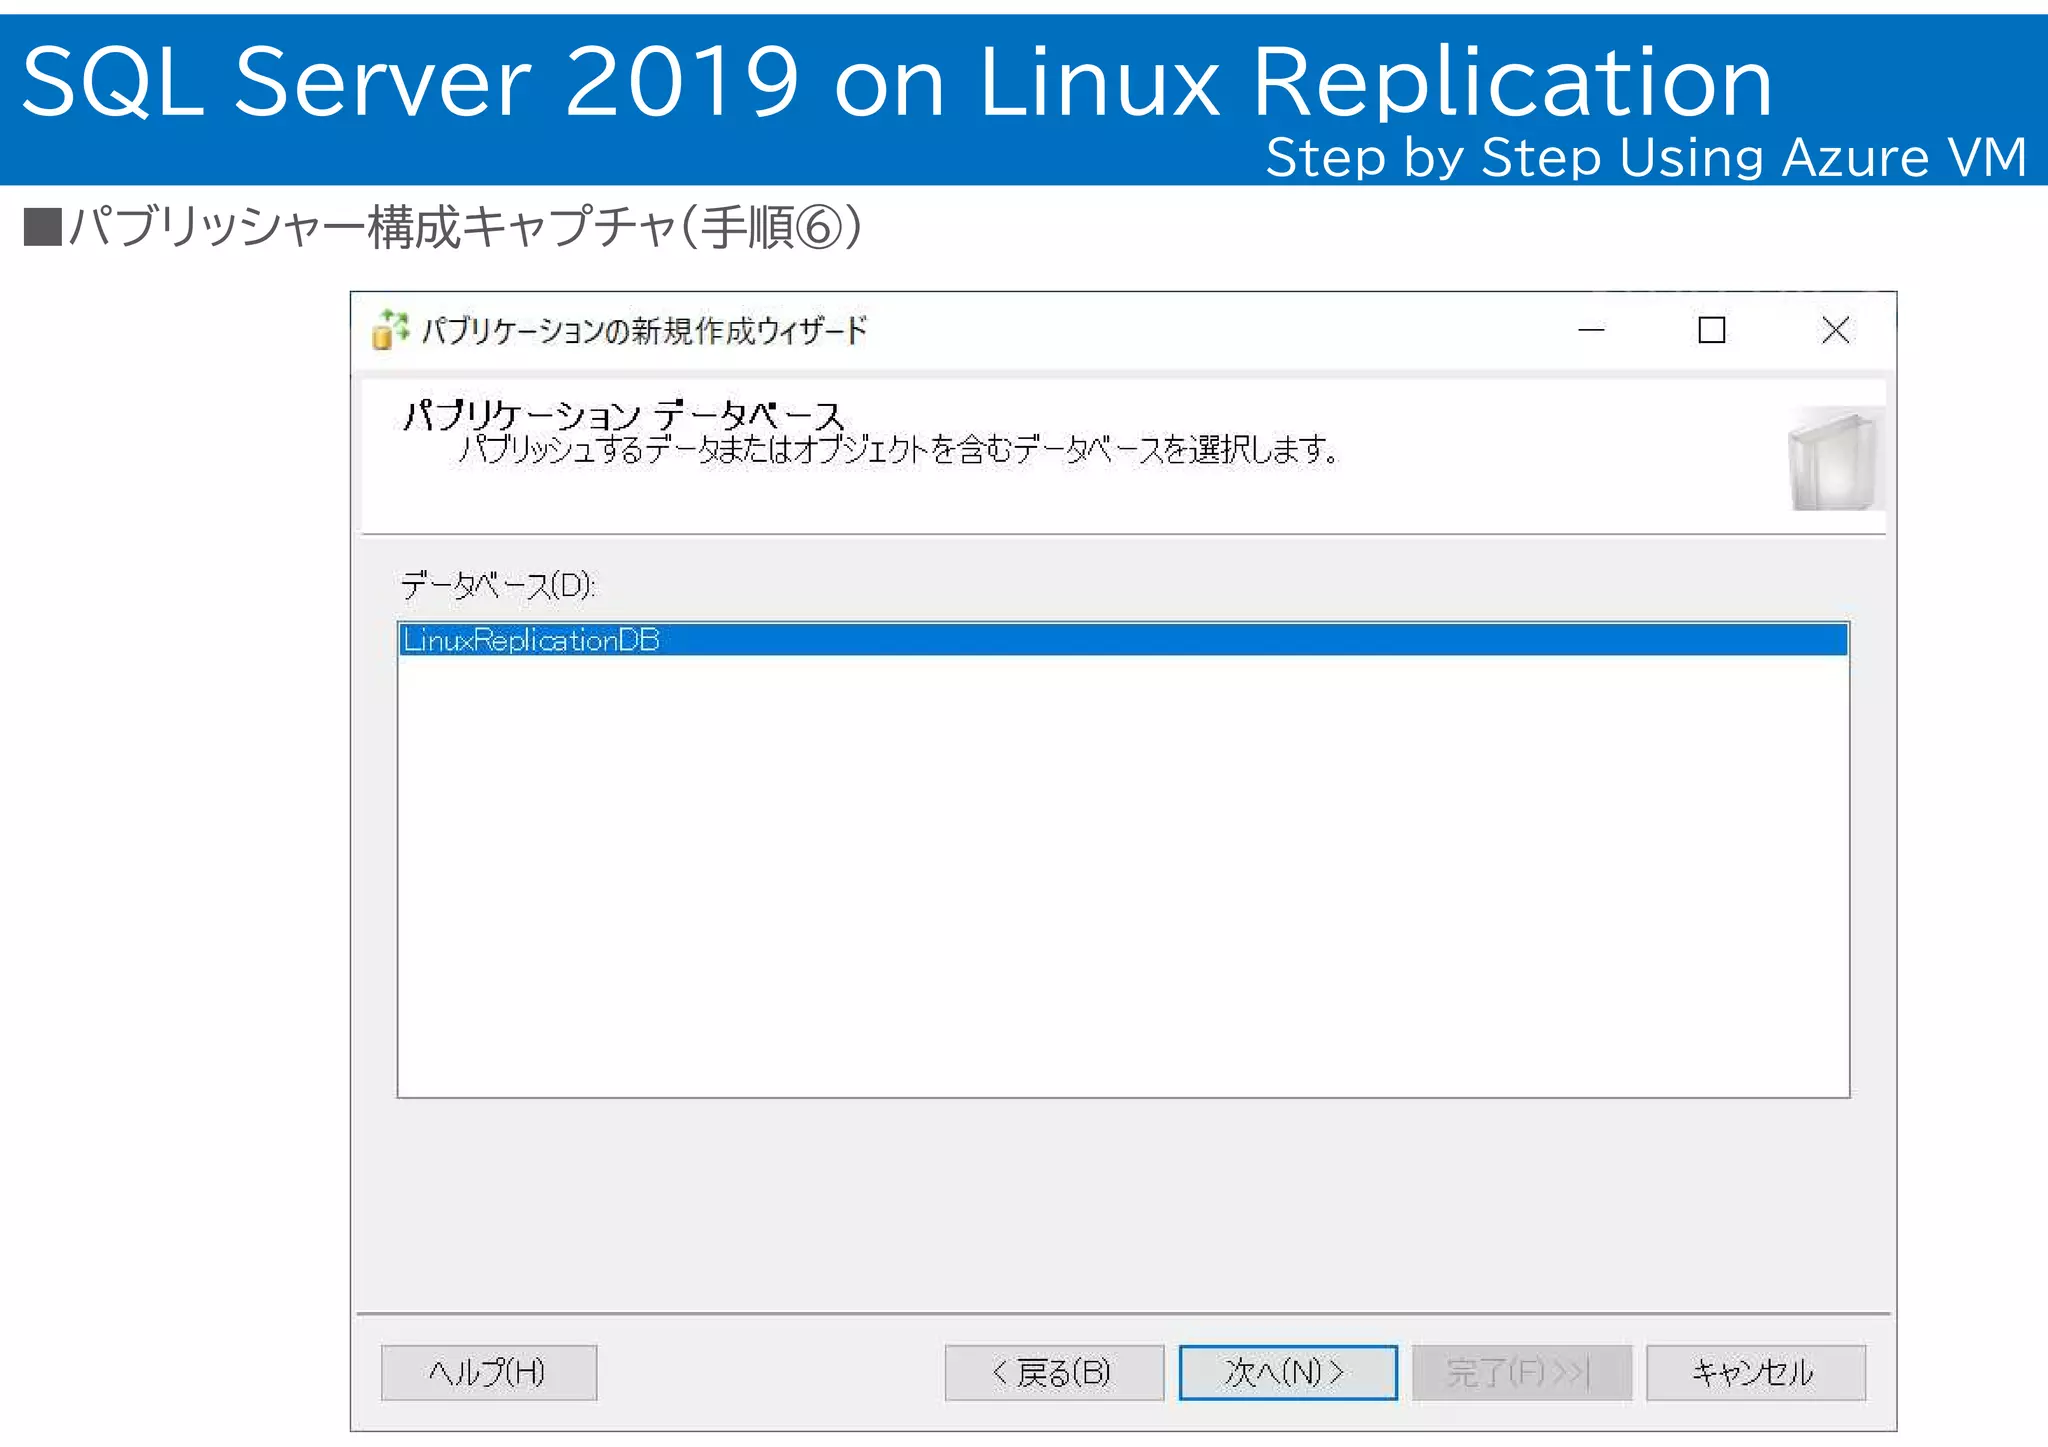This screenshot has width=2048, height=1447.
Task: Click the キャンセル cancel button
Action: 1756,1372
